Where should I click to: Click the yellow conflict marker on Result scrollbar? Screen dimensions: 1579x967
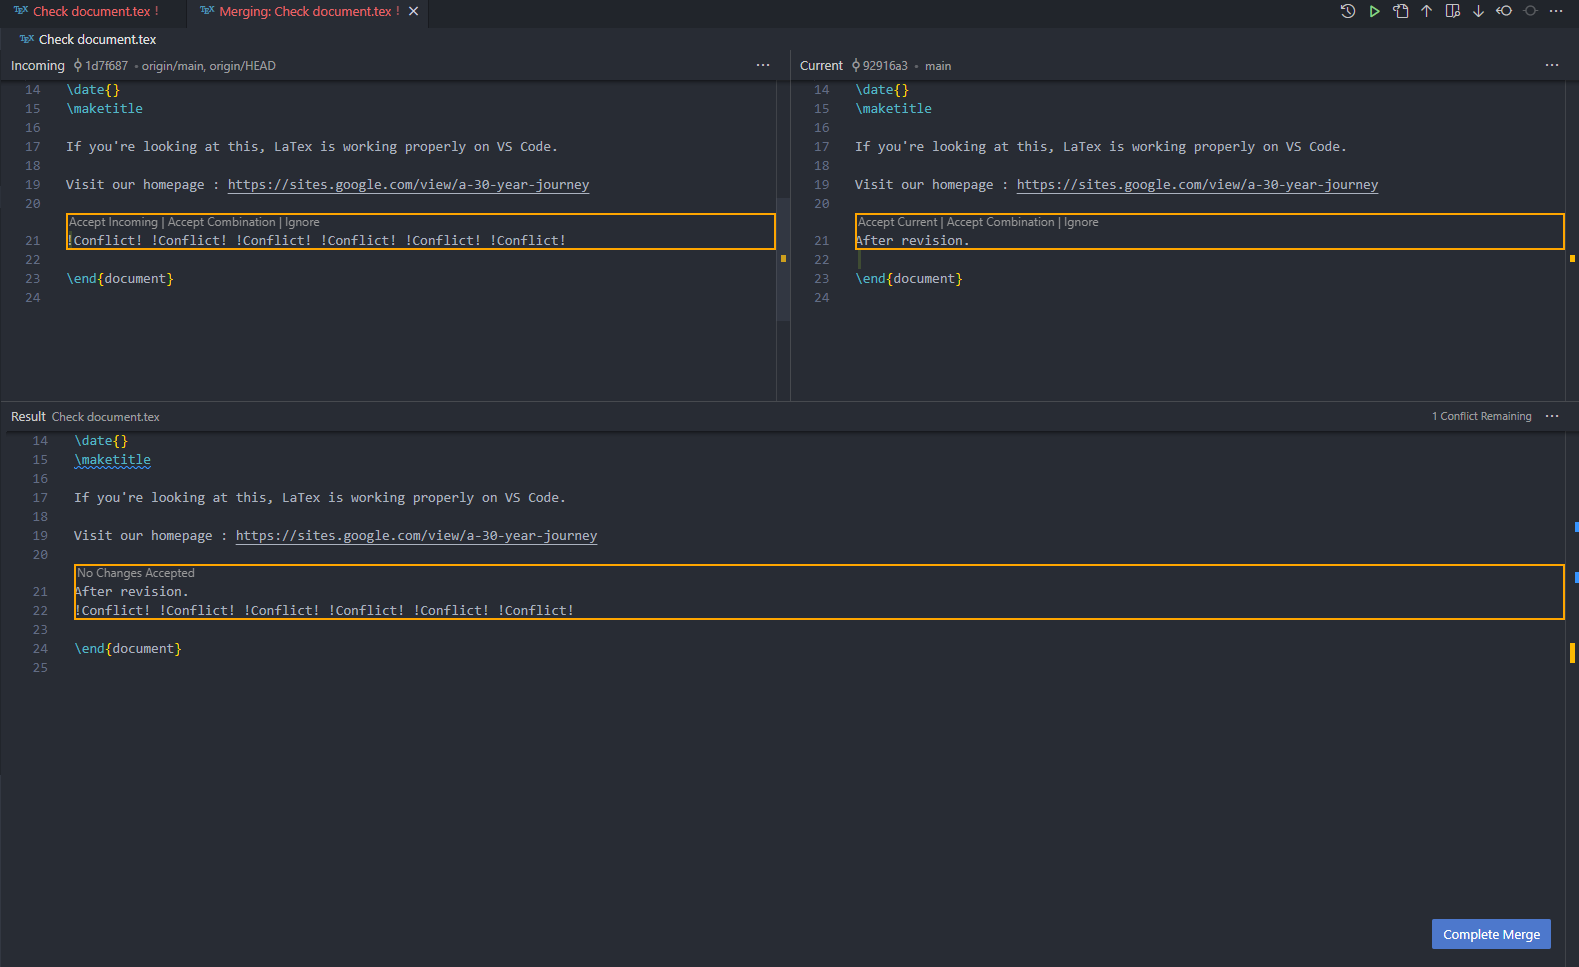coord(1572,653)
